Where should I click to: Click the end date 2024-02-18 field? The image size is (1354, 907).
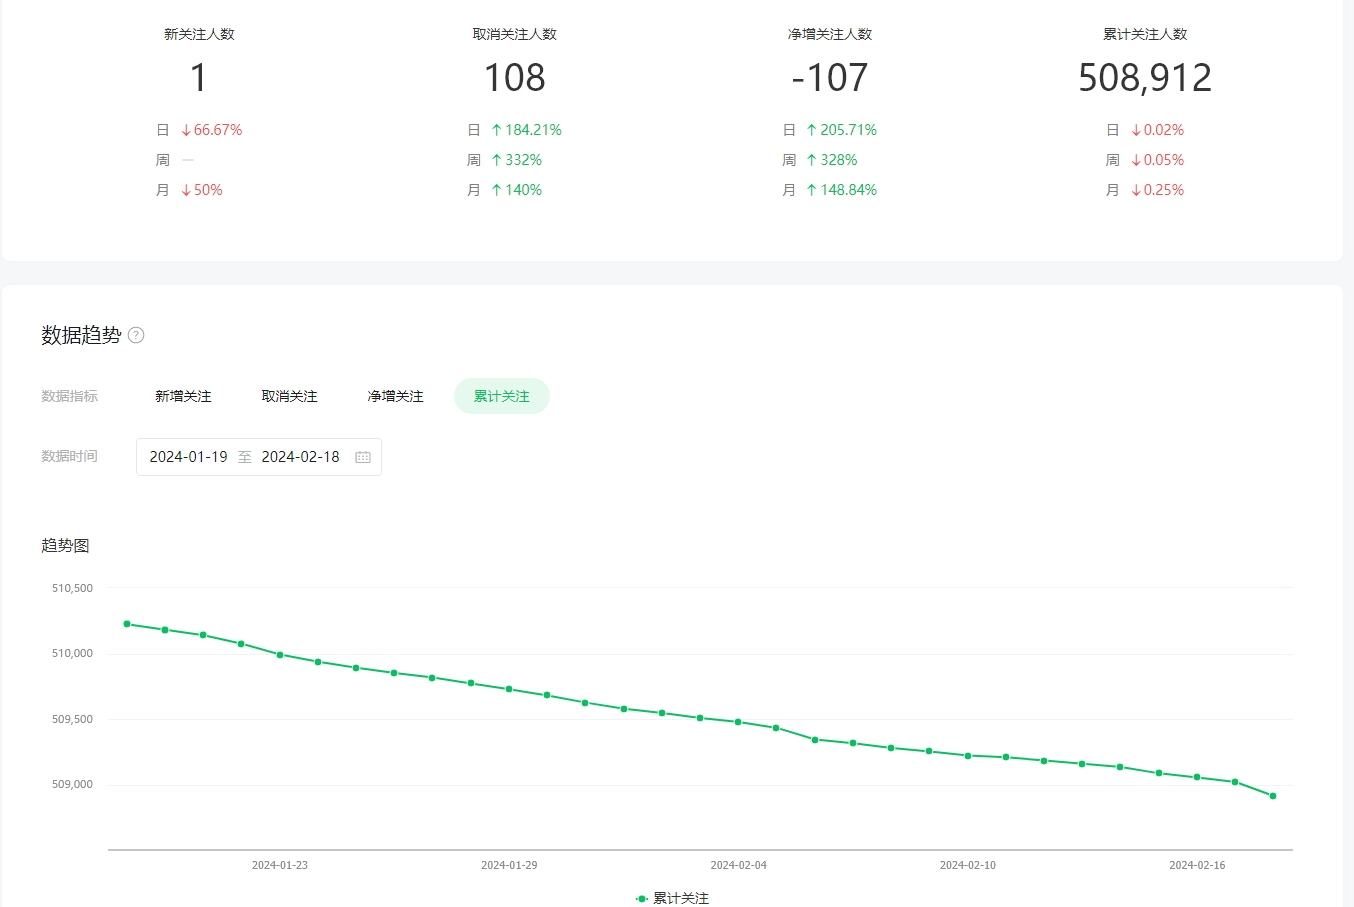pos(300,457)
